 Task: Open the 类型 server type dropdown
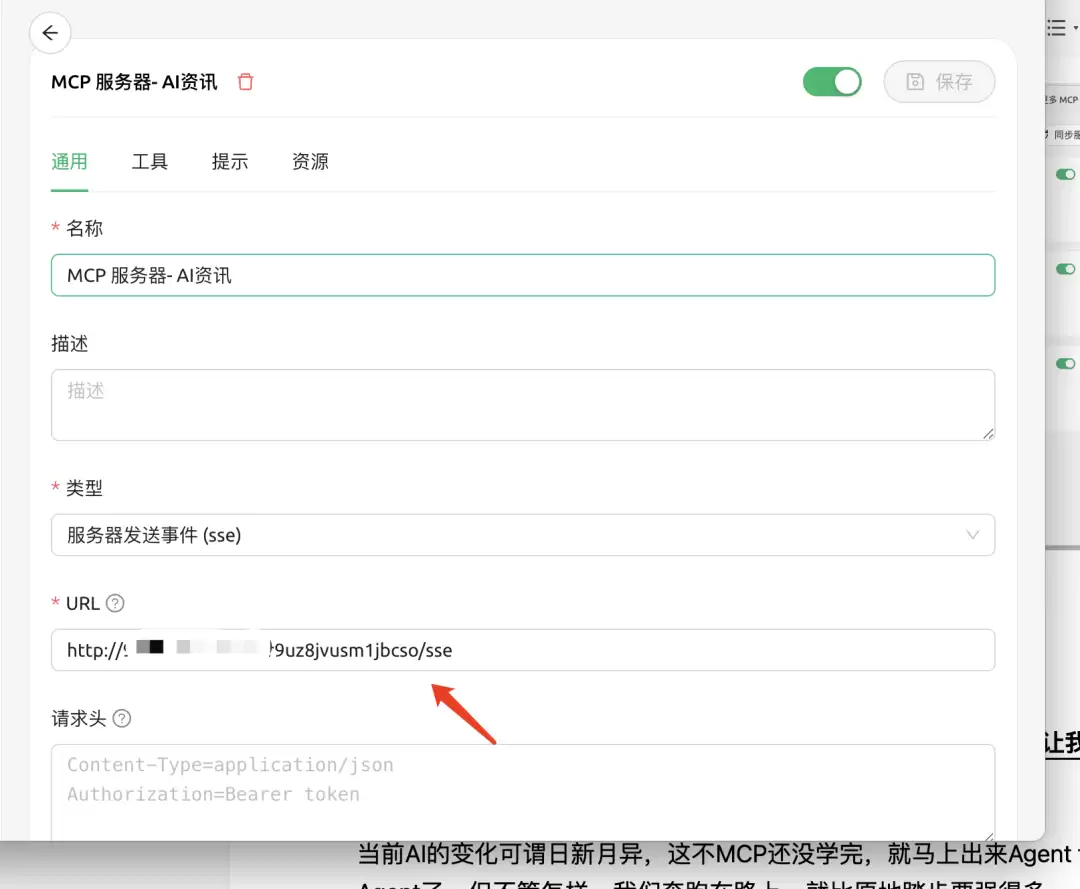point(523,535)
